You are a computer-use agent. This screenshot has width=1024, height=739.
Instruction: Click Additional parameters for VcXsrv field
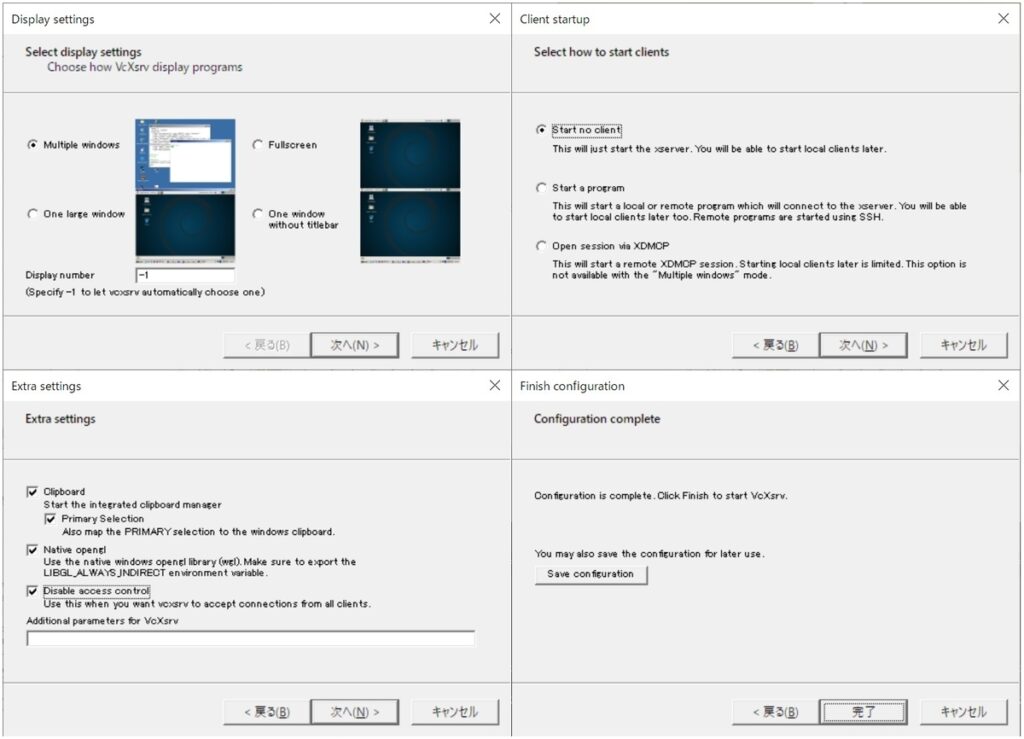(x=251, y=638)
